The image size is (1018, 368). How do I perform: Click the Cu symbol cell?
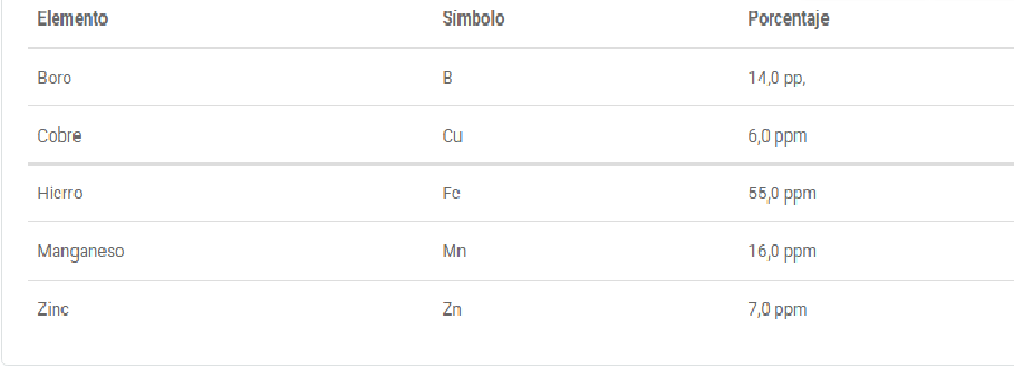[x=453, y=136]
